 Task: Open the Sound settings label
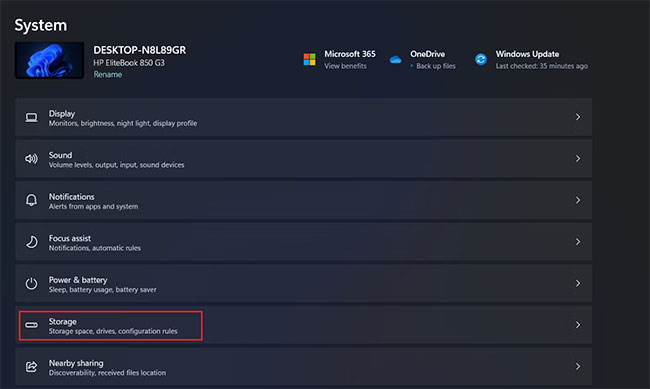click(x=61, y=155)
